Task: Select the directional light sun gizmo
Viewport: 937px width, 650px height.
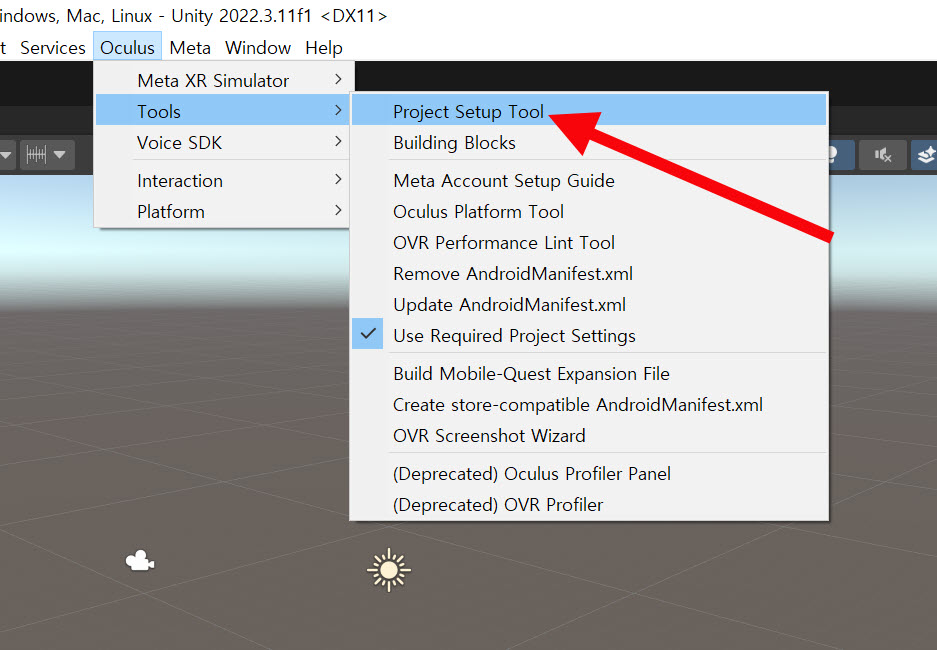Action: [x=389, y=570]
